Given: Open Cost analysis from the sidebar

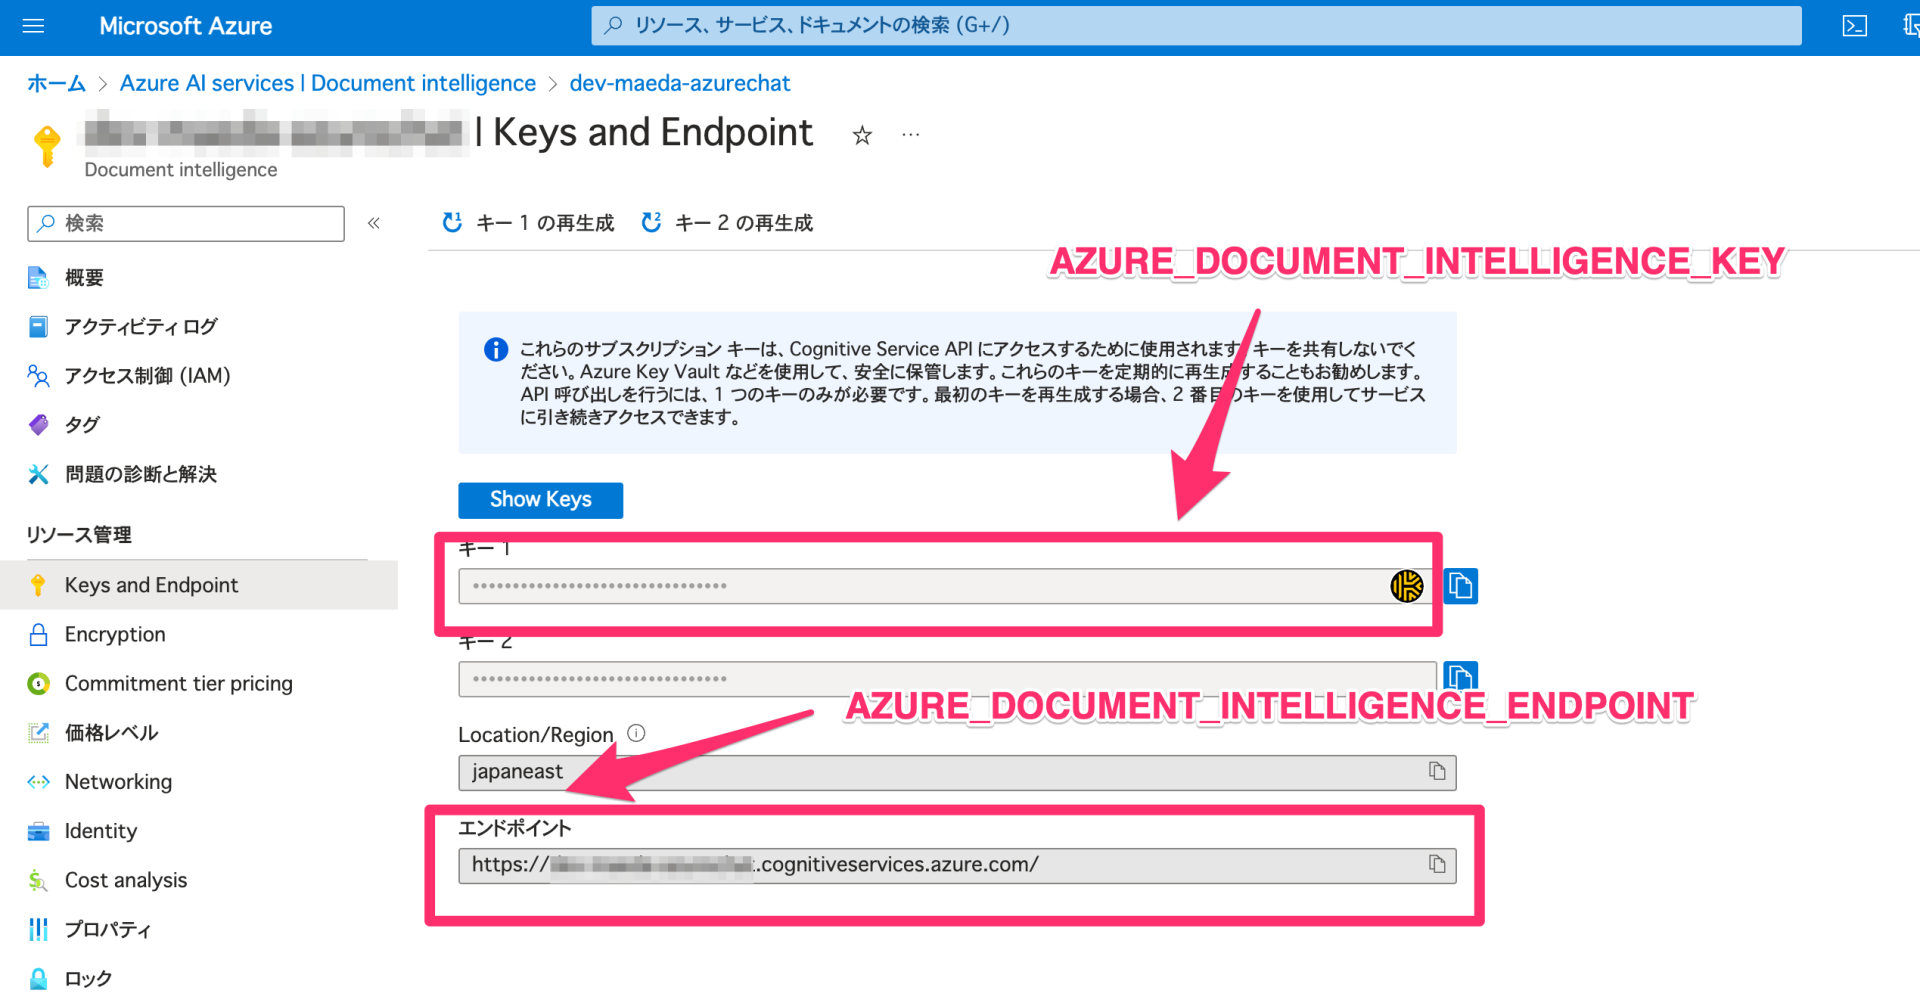Looking at the screenshot, I should 125,880.
